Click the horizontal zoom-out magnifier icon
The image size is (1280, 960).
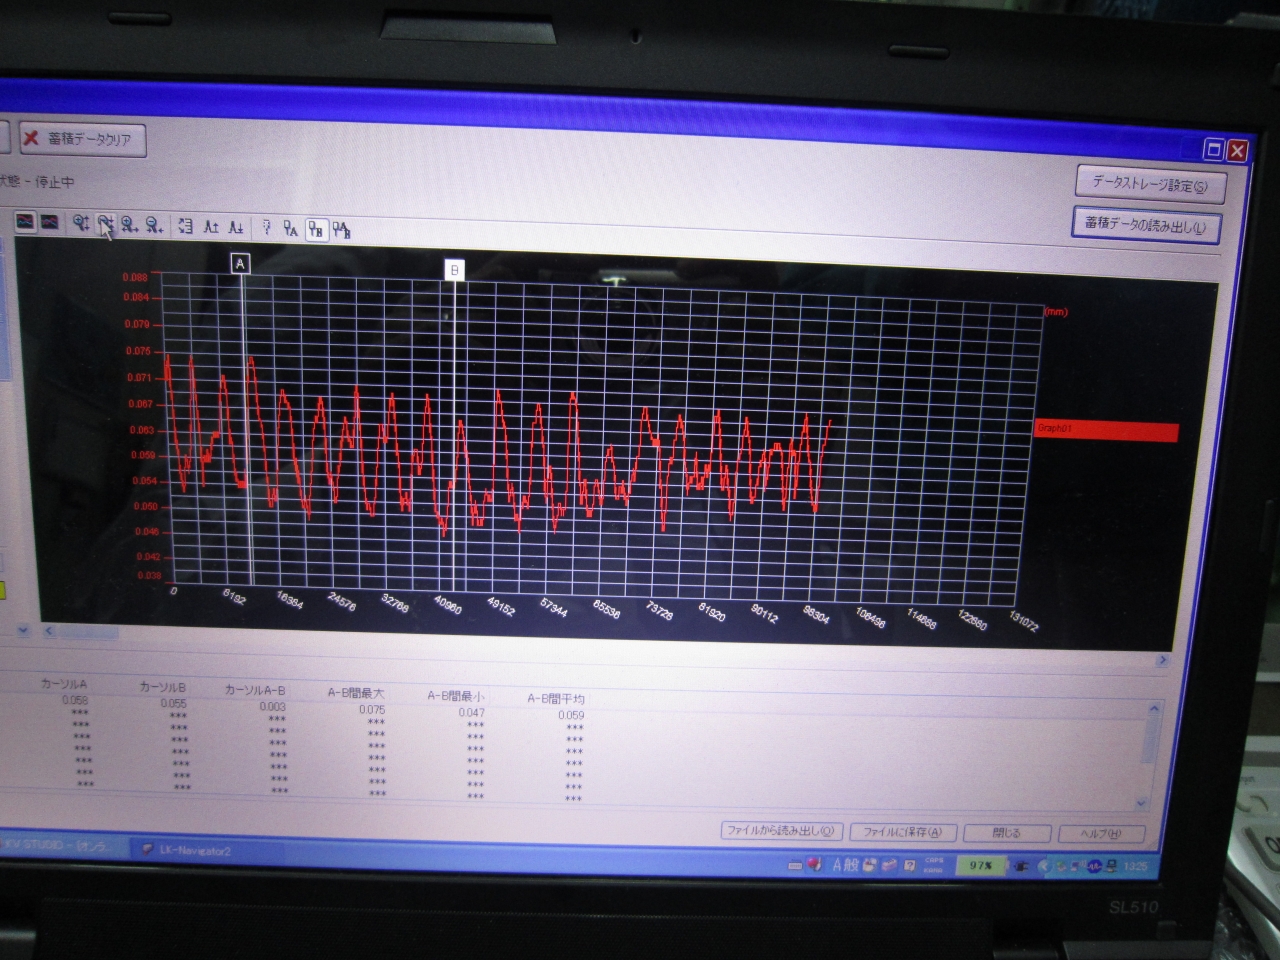pos(154,226)
